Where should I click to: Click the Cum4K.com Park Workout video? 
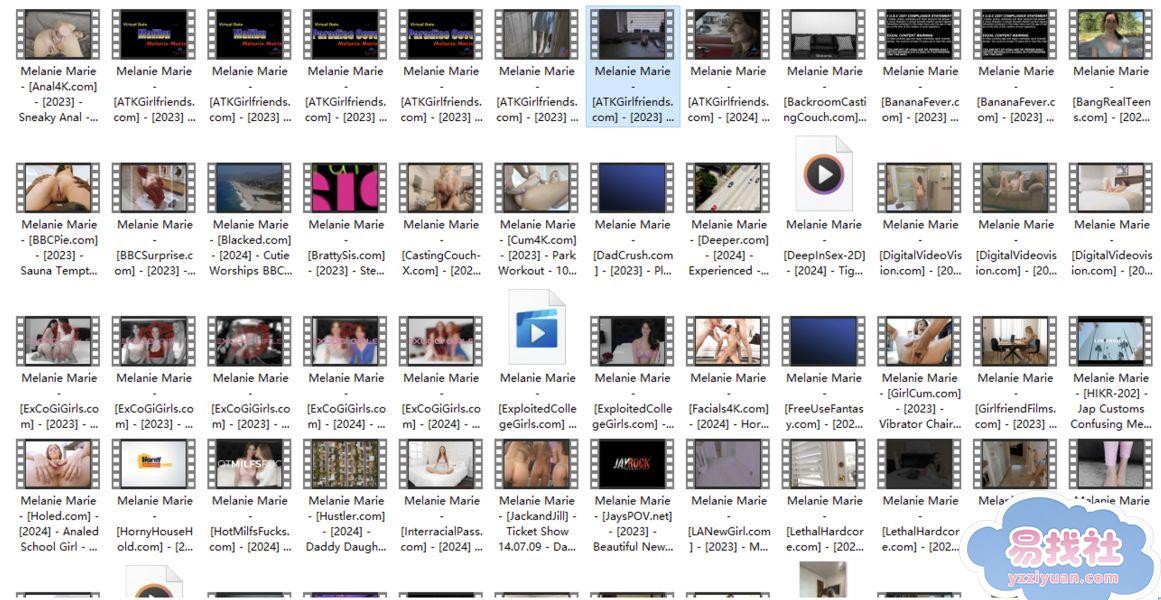(537, 188)
